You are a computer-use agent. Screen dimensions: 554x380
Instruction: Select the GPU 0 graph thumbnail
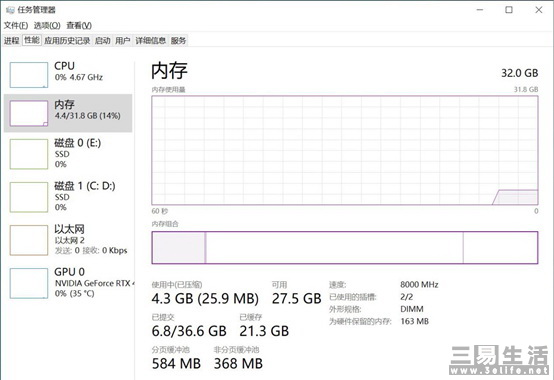pyautogui.click(x=29, y=283)
